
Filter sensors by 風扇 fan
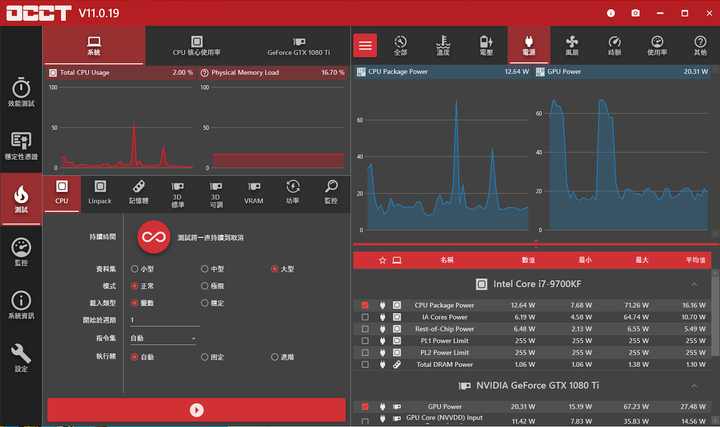(572, 45)
